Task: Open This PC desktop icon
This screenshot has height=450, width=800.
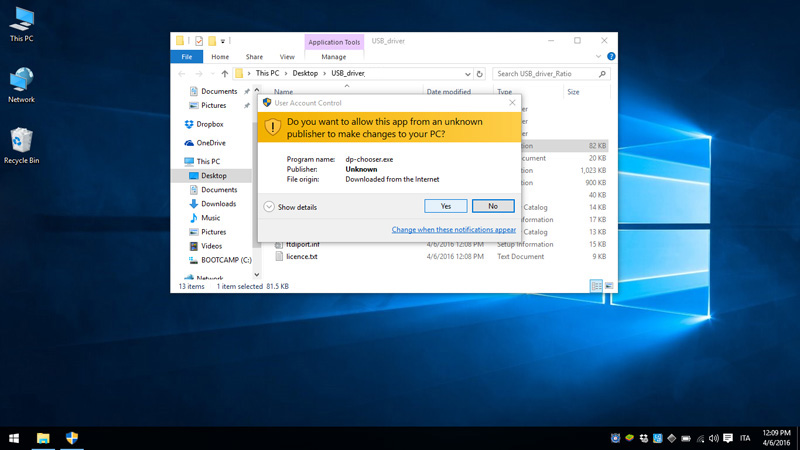Action: [21, 25]
